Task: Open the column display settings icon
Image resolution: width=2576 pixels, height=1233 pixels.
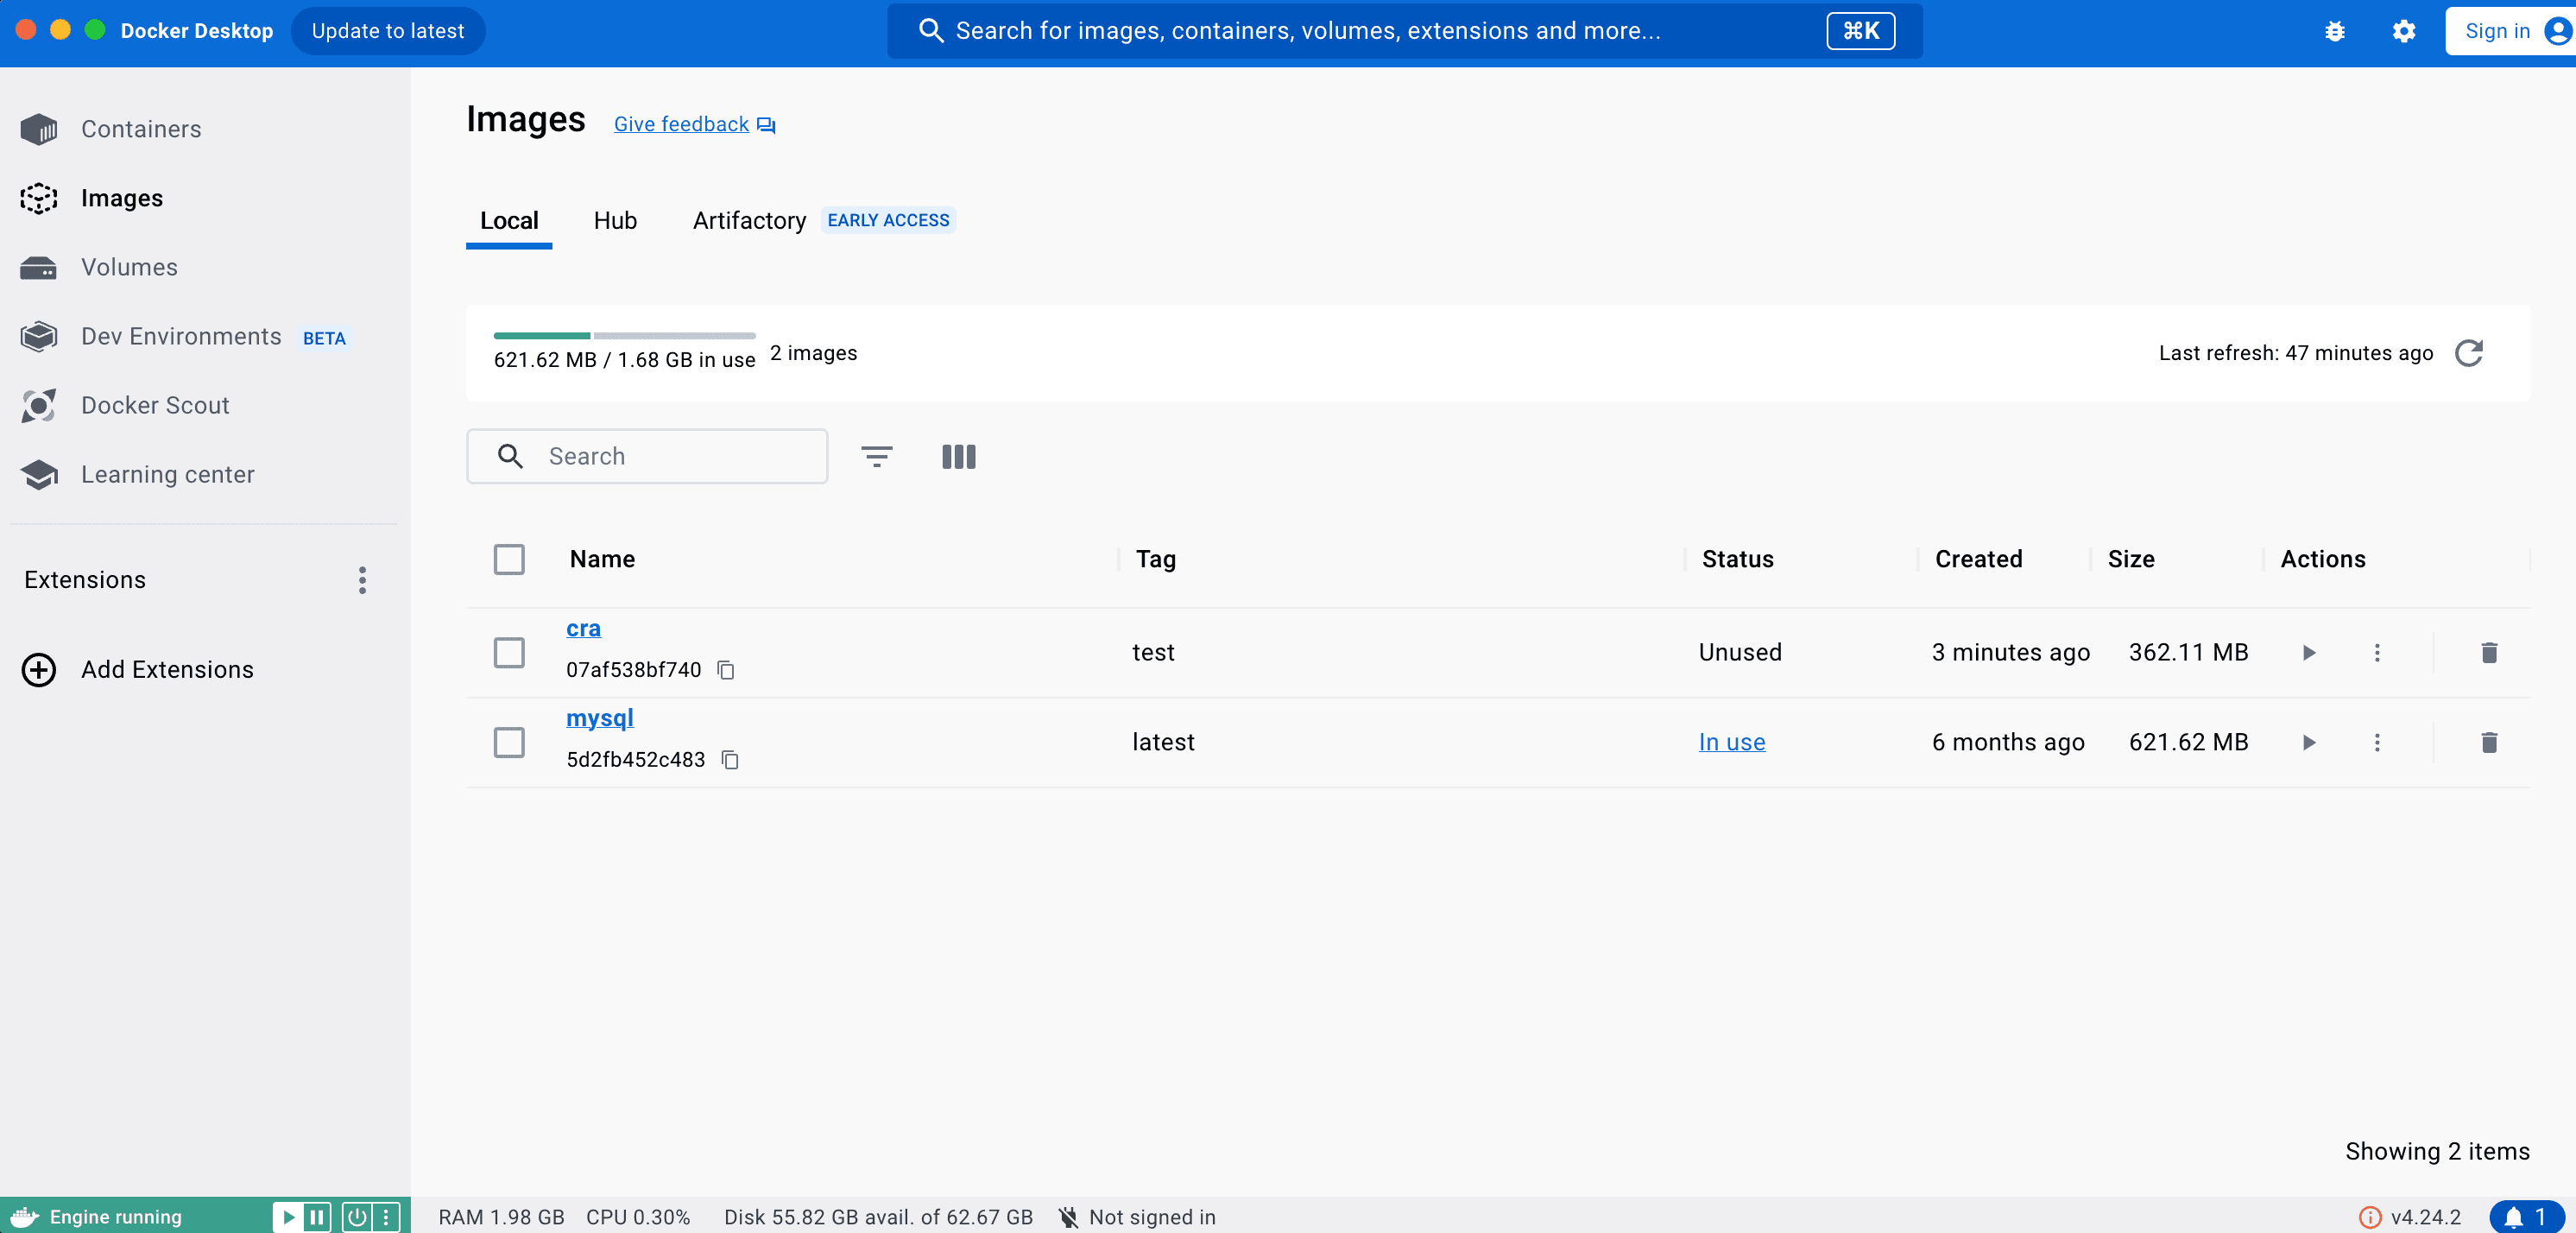Action: 958,457
